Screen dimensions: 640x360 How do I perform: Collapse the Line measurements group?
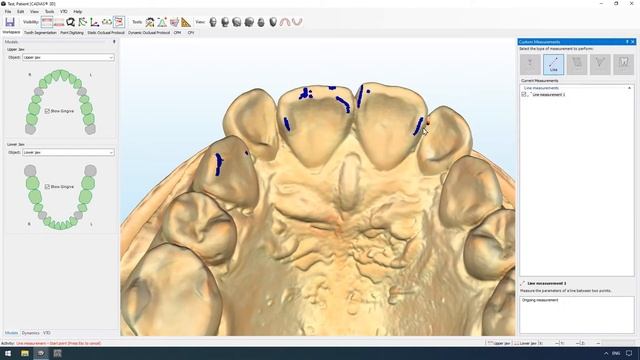point(629,88)
